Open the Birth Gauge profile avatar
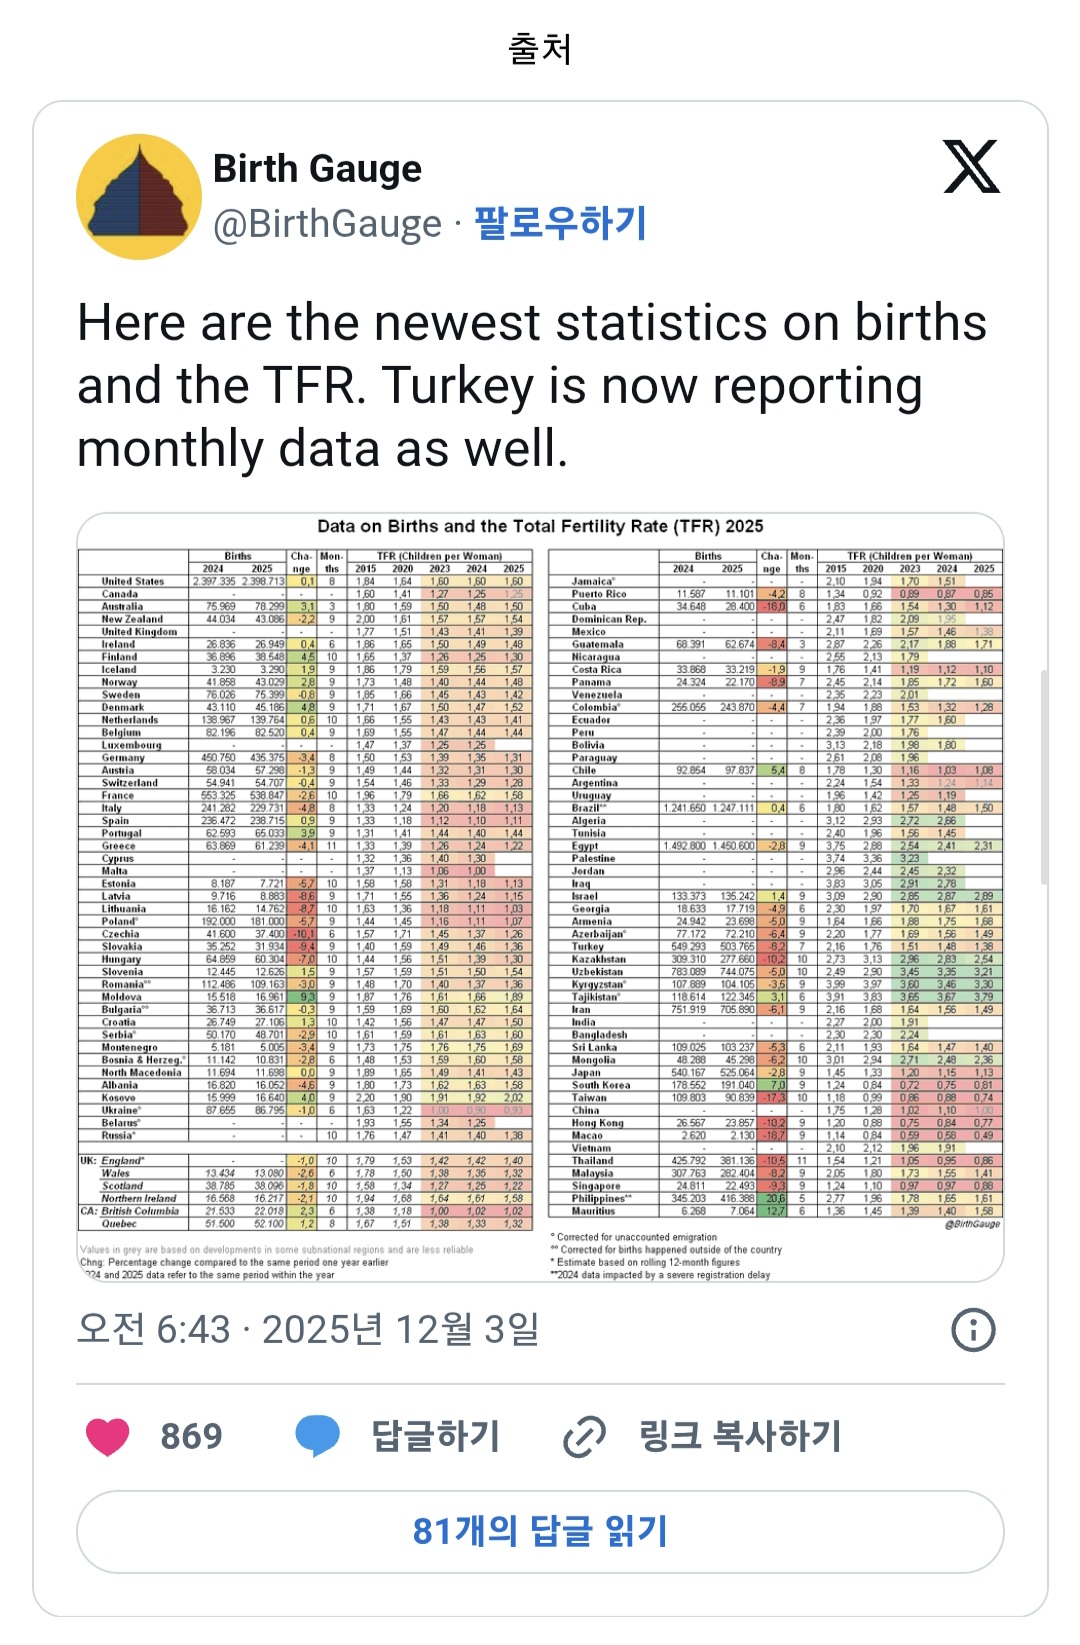The height and width of the screenshot is (1645, 1080). (x=139, y=197)
